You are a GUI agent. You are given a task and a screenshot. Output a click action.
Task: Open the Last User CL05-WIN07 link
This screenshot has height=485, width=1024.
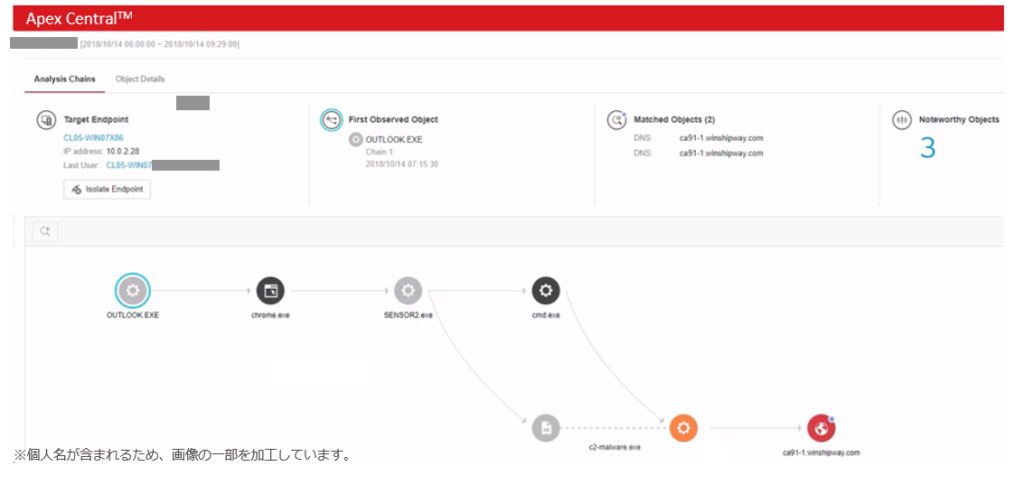tap(129, 165)
